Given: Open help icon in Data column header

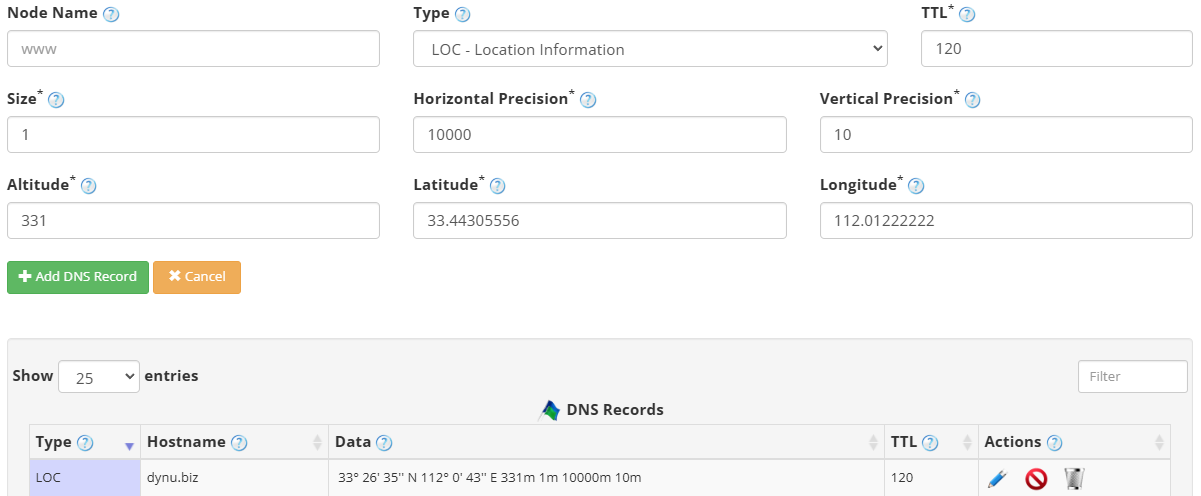Looking at the screenshot, I should pyautogui.click(x=384, y=443).
